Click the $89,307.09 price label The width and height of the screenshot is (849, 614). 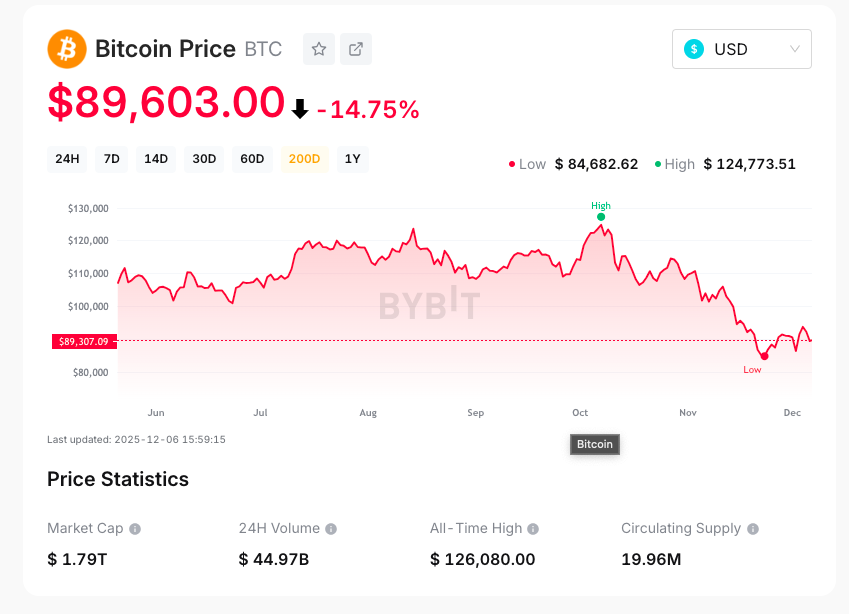point(84,341)
